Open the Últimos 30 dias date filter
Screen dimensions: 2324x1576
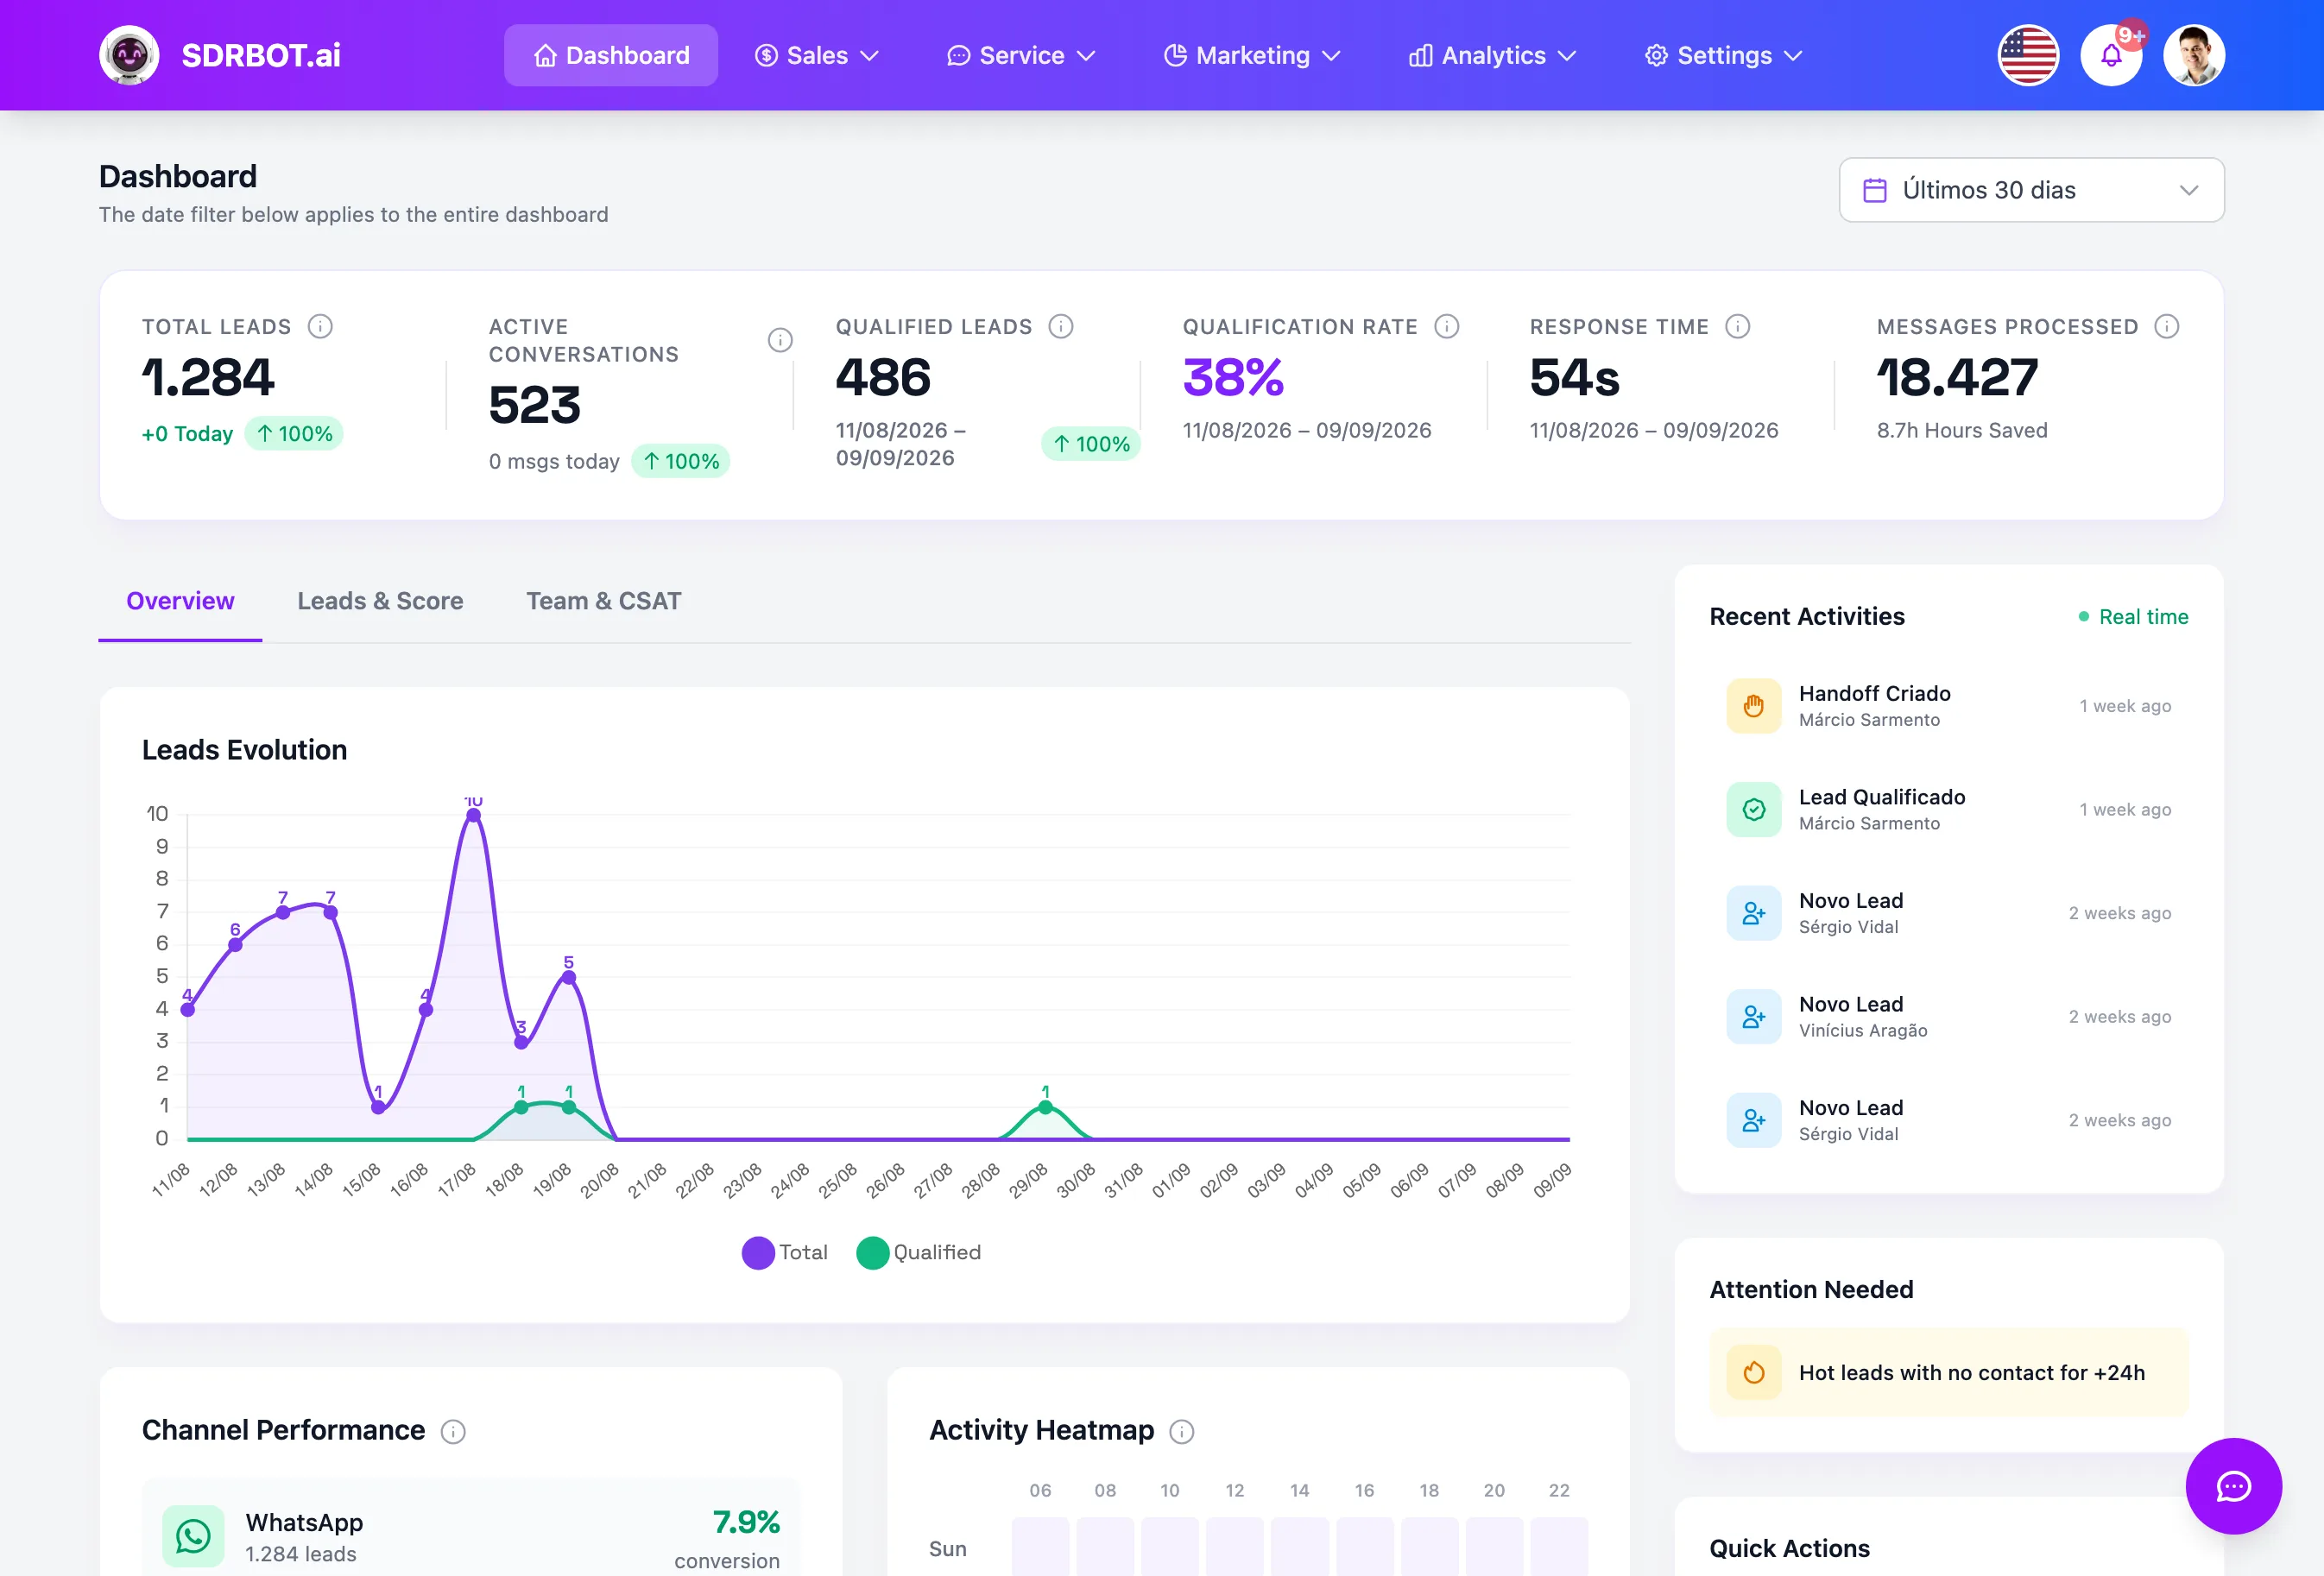pos(2031,190)
